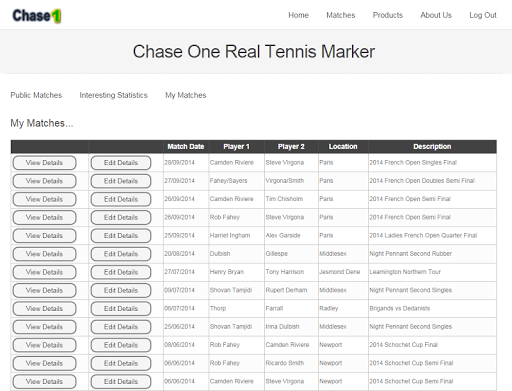This screenshot has height=391, width=512.
Task: Edit details of Camden Riviere vs Tim Chisholm
Action: click(121, 199)
